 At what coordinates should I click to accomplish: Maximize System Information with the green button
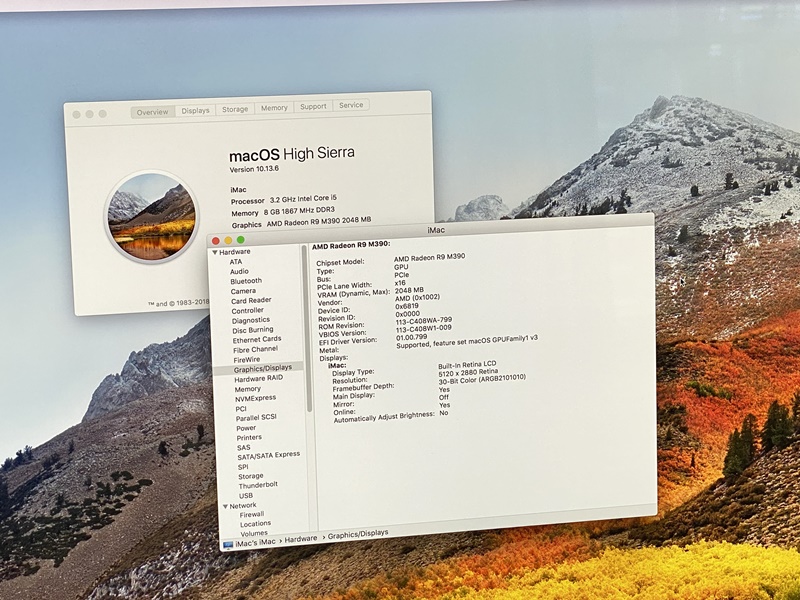[x=240, y=240]
